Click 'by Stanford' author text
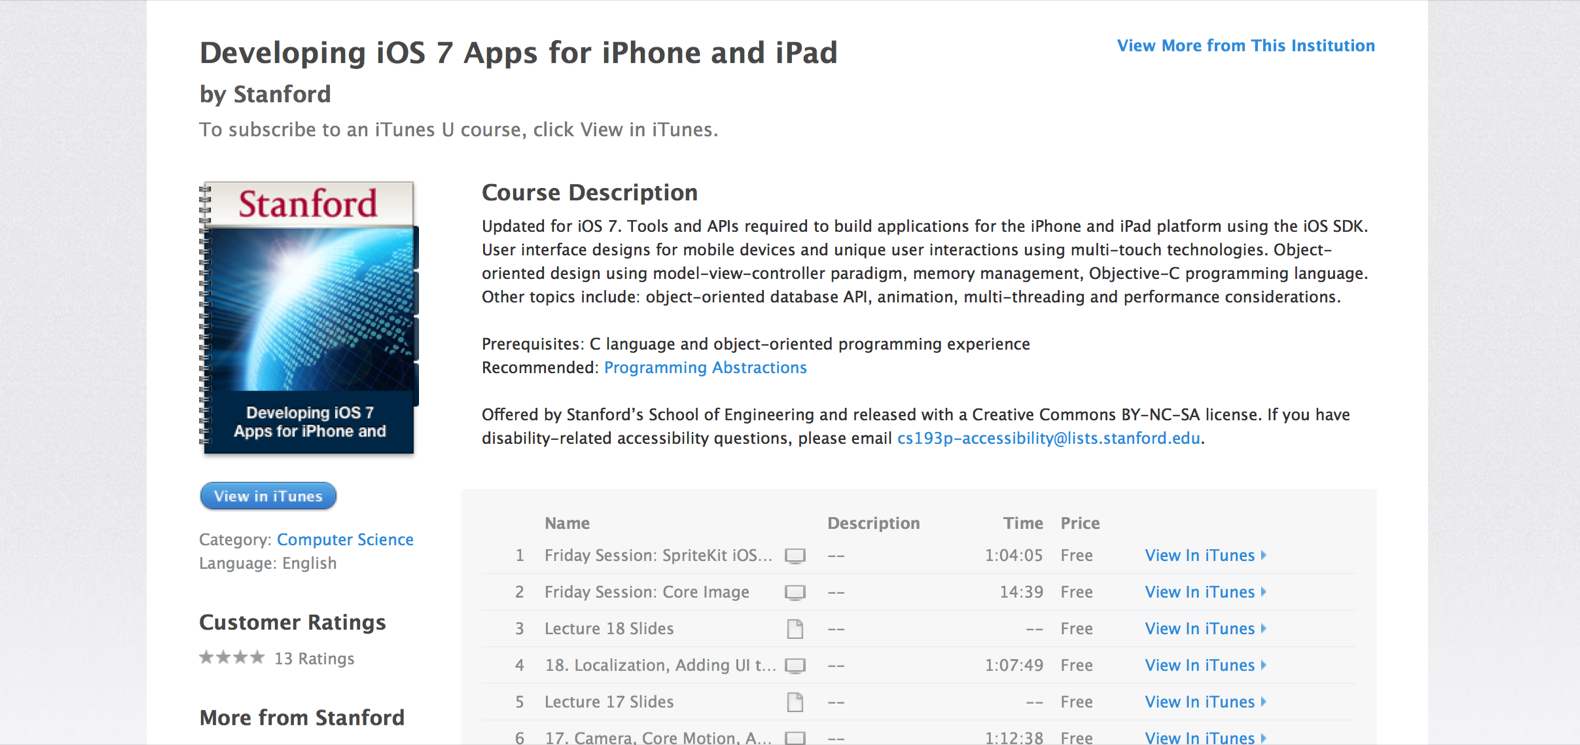This screenshot has height=745, width=1580. [x=265, y=94]
